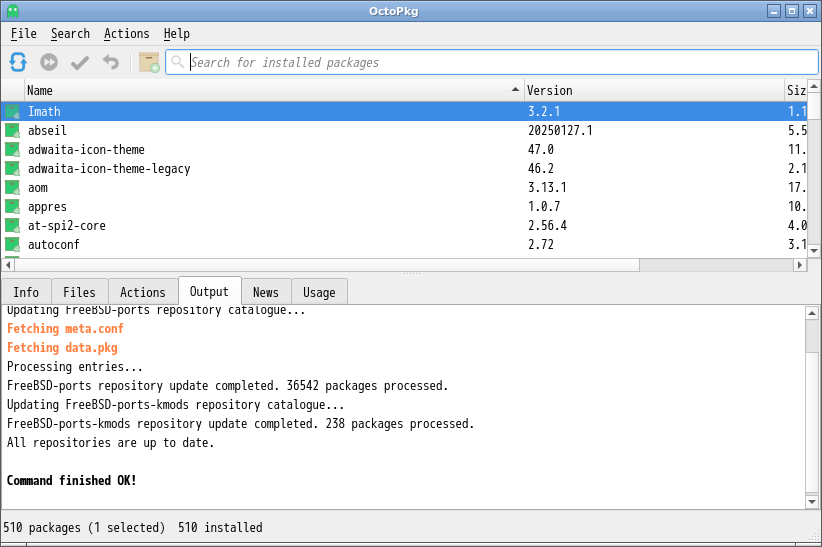Click package list scroll down arrow
Screen dimensions: 822x547
point(814,251)
